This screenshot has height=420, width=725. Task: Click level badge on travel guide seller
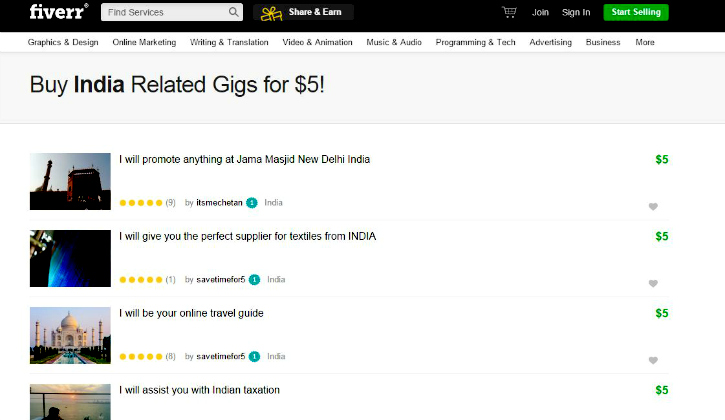254,356
